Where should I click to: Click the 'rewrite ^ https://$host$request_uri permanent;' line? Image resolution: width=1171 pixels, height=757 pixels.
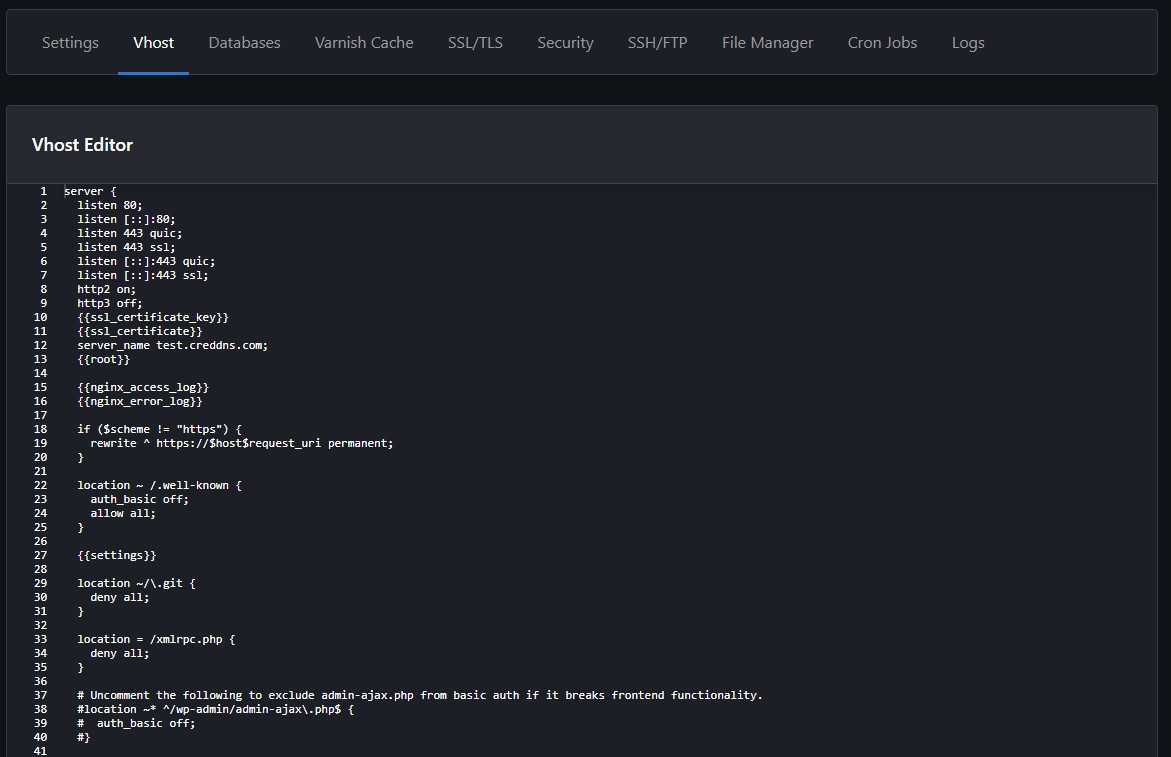241,443
